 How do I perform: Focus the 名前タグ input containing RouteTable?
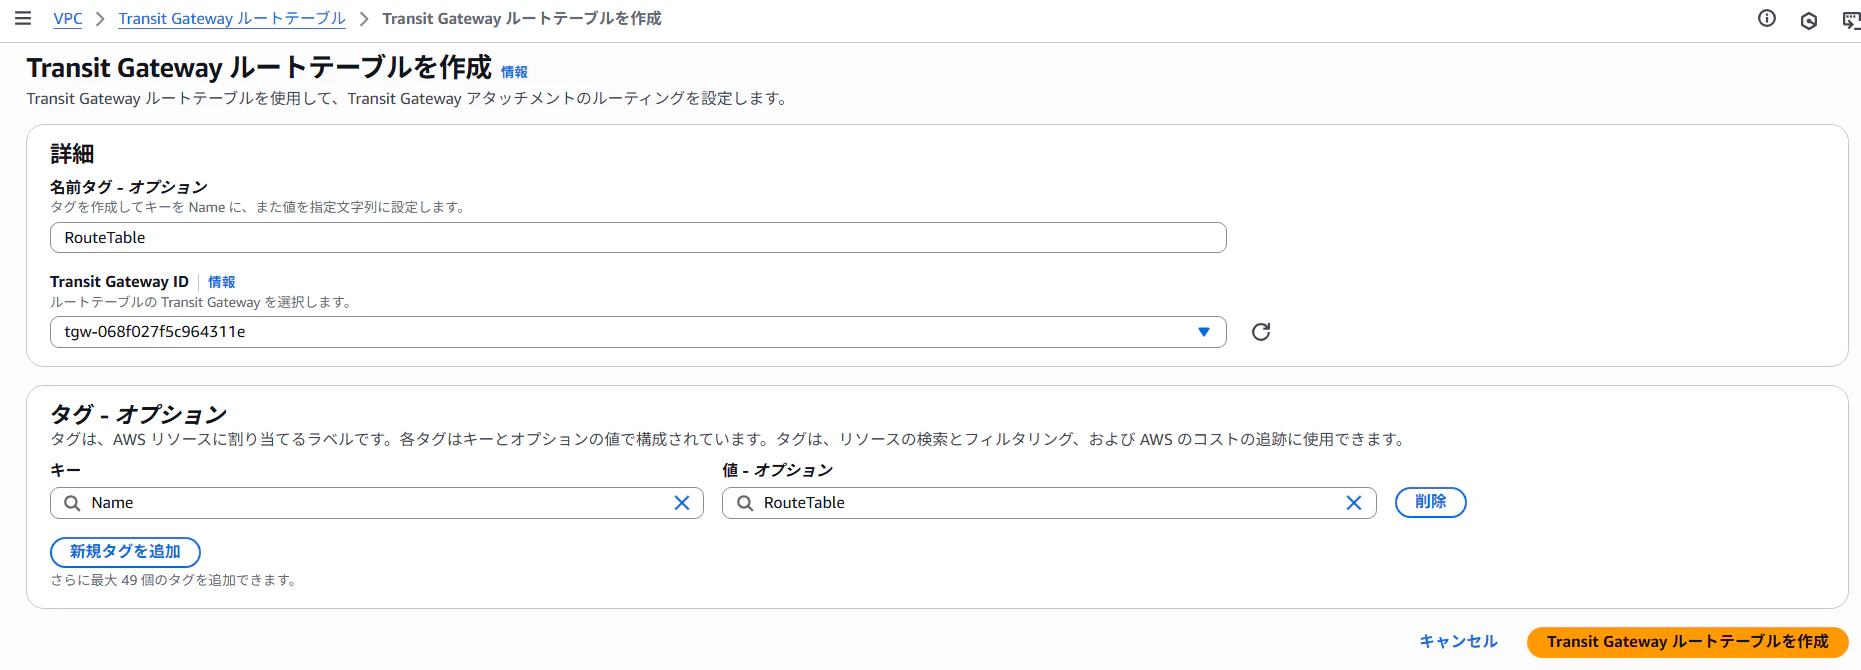coord(638,238)
